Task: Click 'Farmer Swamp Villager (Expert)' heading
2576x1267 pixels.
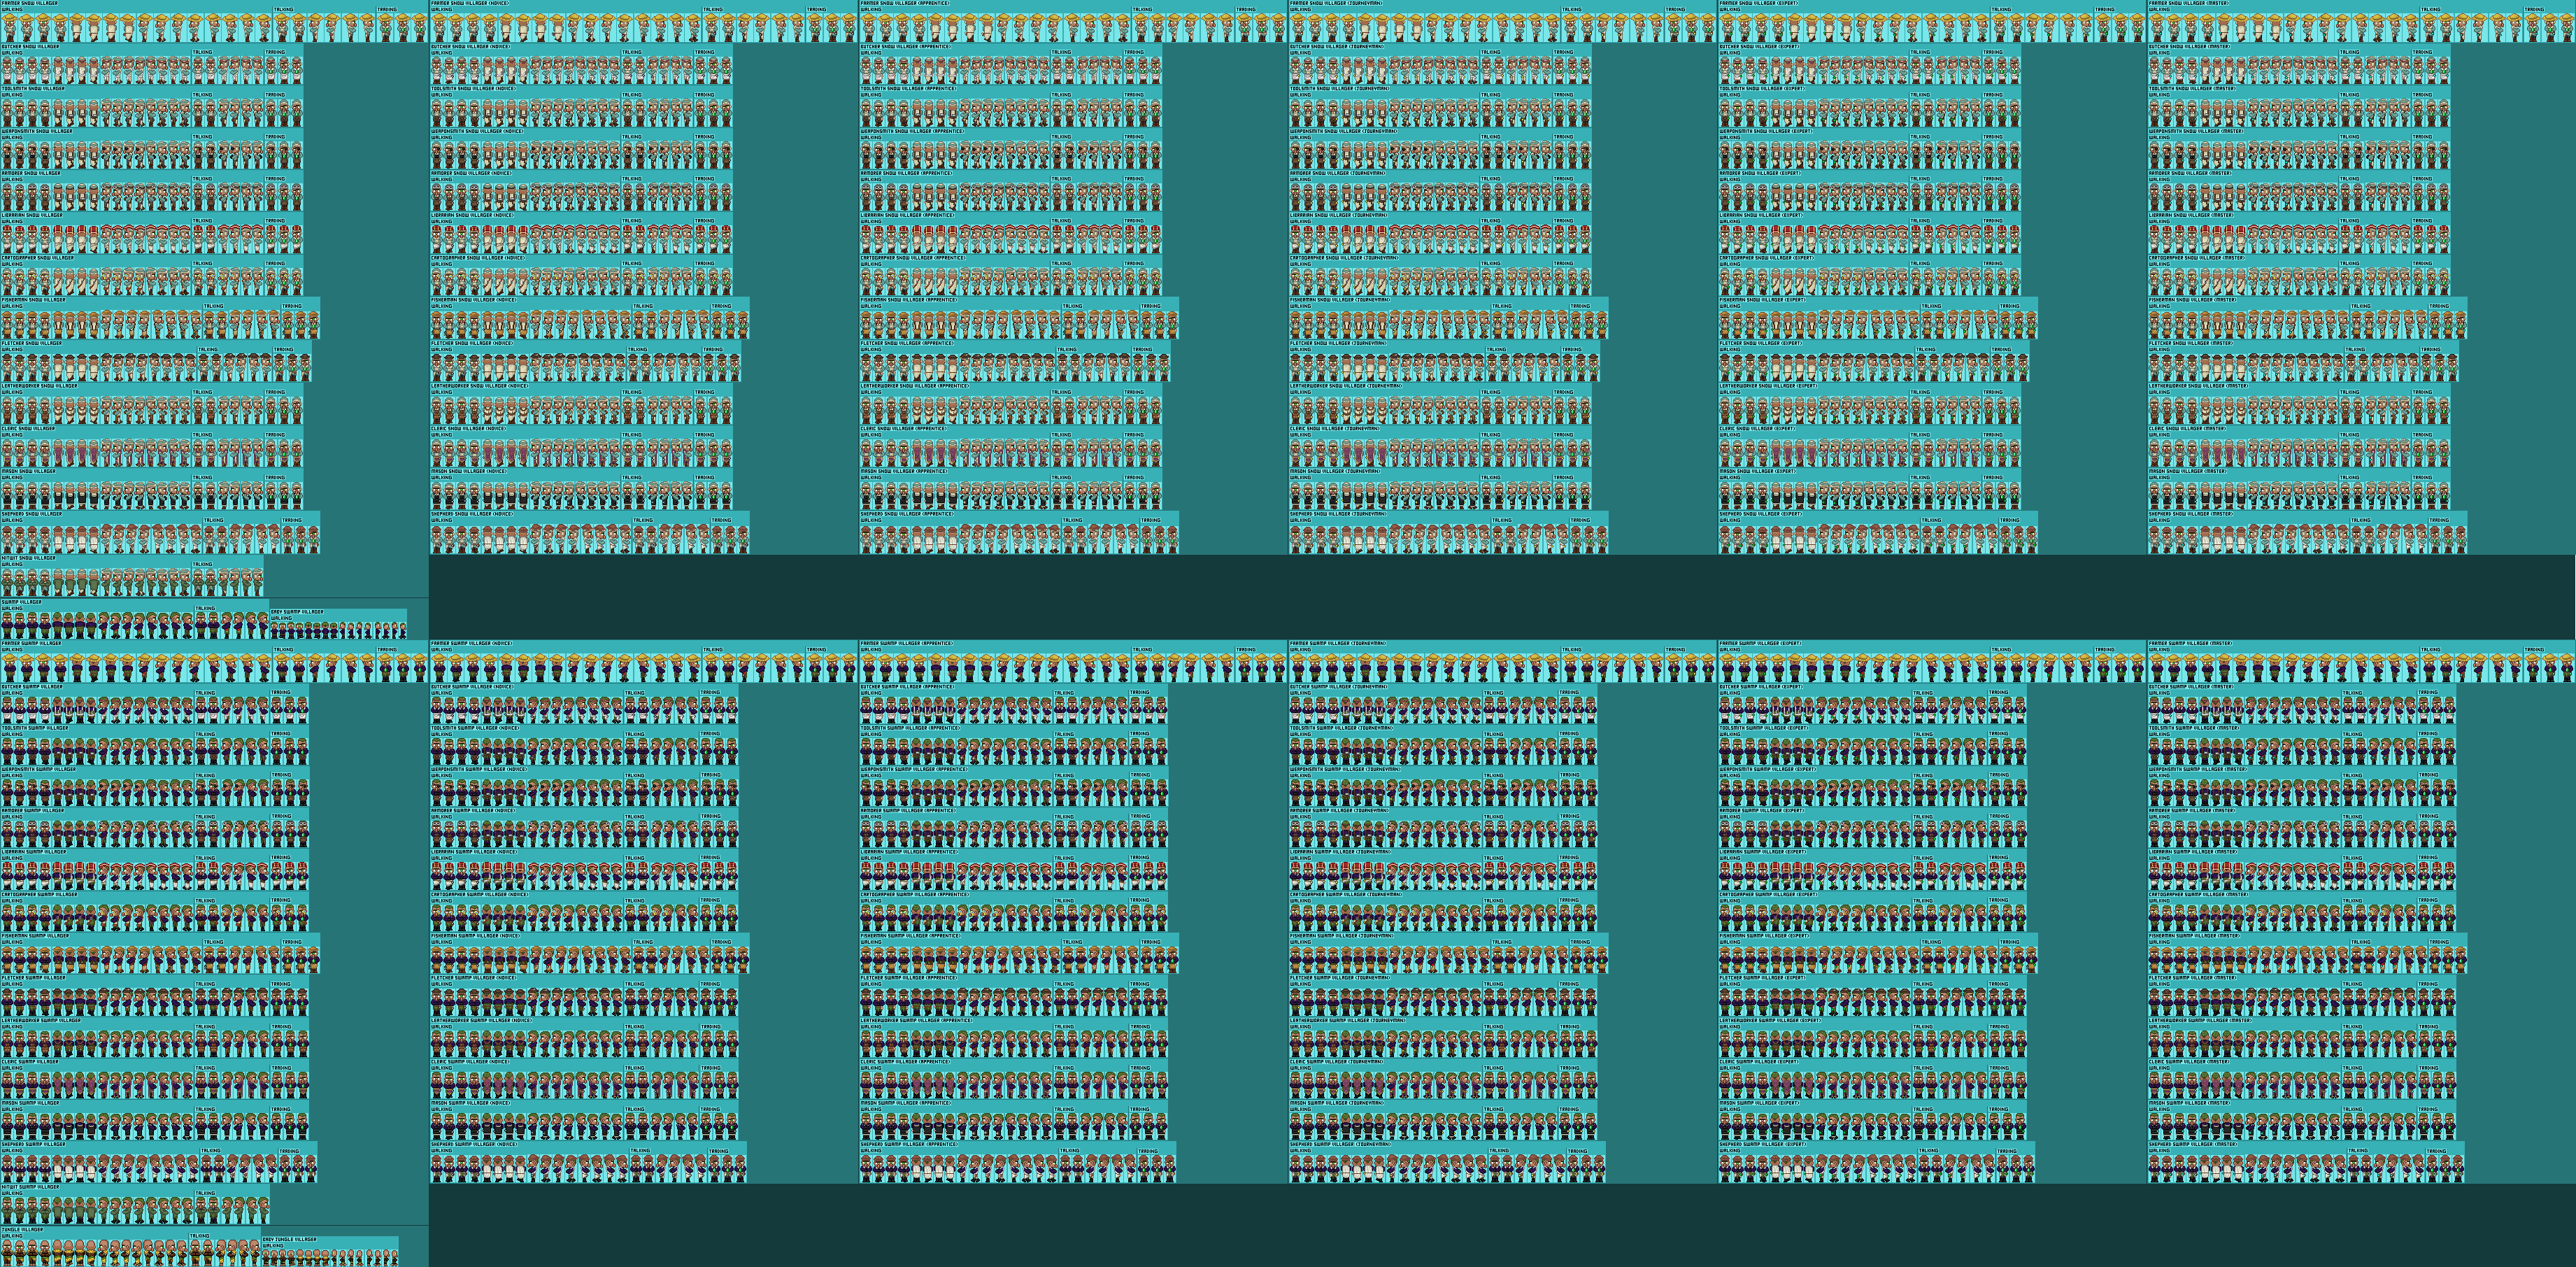Action: 1761,643
